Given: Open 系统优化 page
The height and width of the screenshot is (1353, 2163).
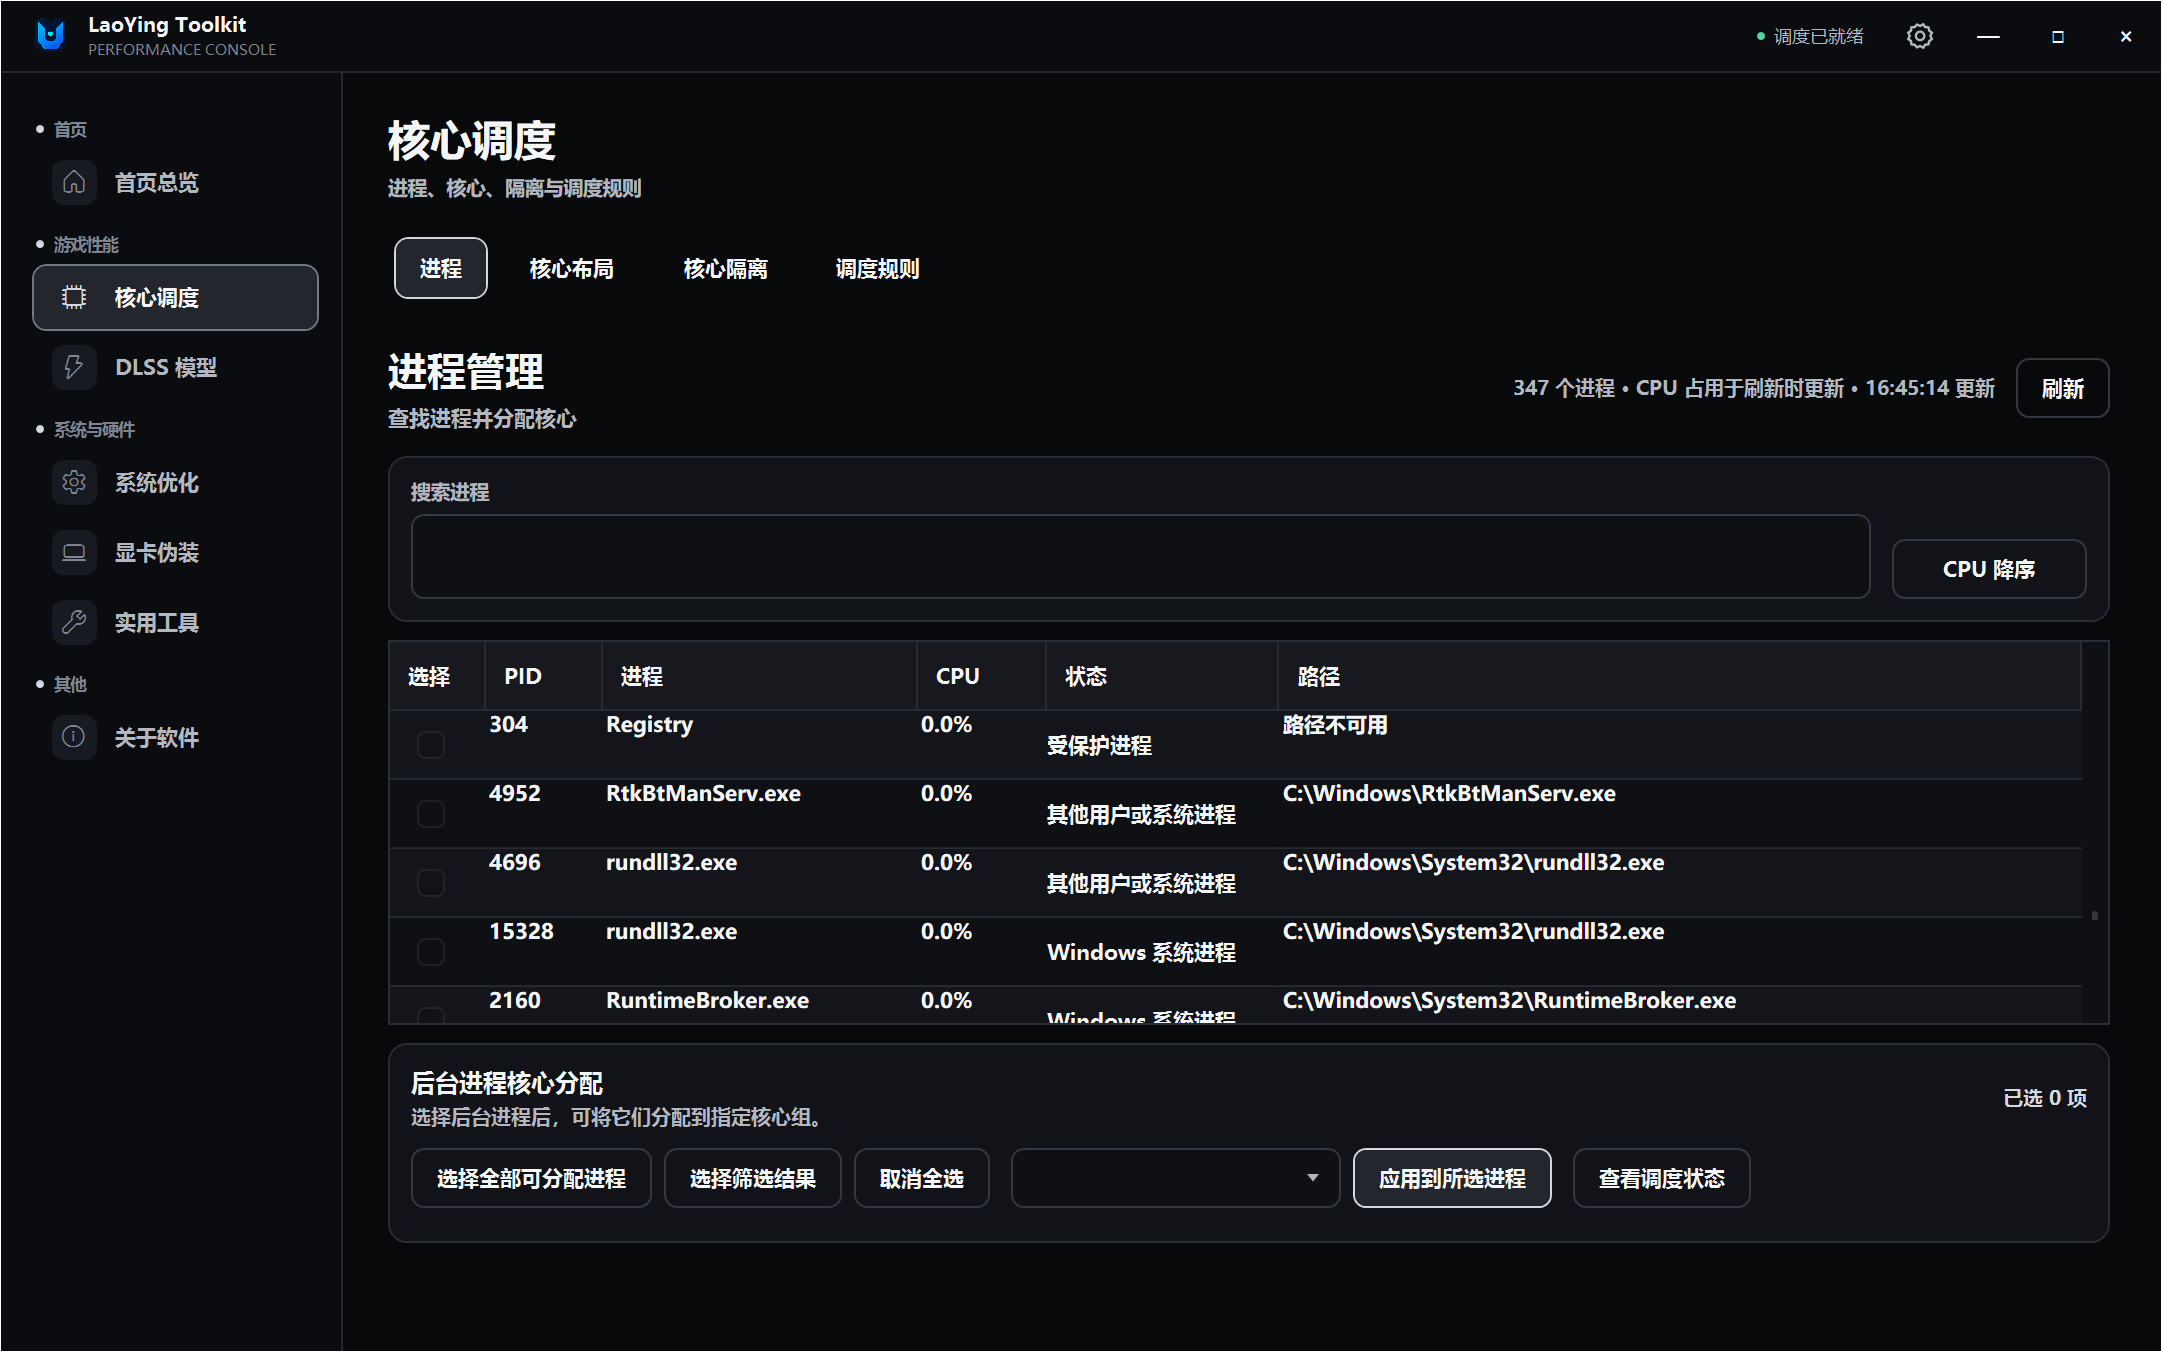Looking at the screenshot, I should pos(175,482).
